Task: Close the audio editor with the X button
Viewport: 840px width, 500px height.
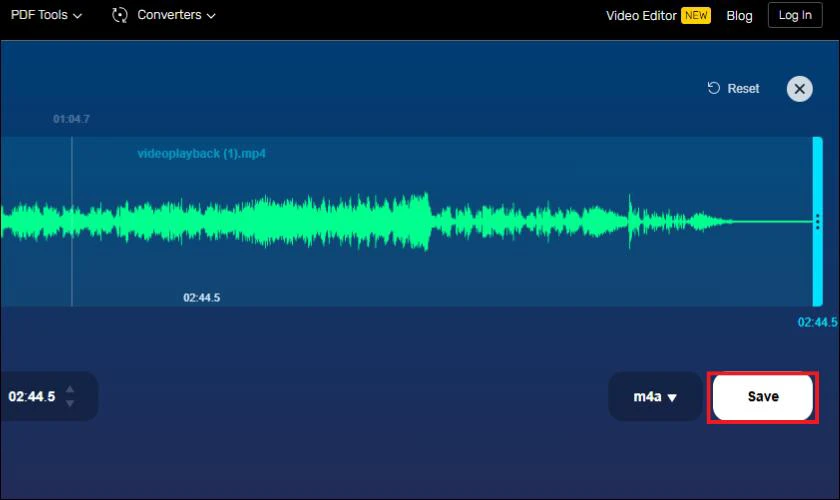Action: pyautogui.click(x=799, y=89)
